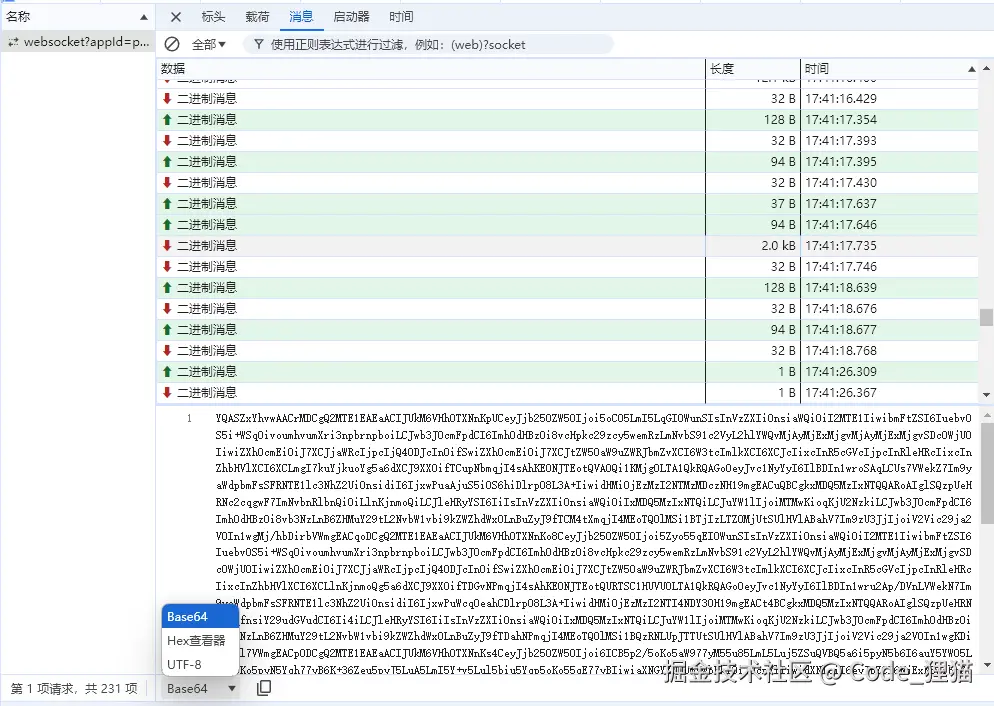Switch to the 标头 tab
This screenshot has width=994, height=706.
213,16
